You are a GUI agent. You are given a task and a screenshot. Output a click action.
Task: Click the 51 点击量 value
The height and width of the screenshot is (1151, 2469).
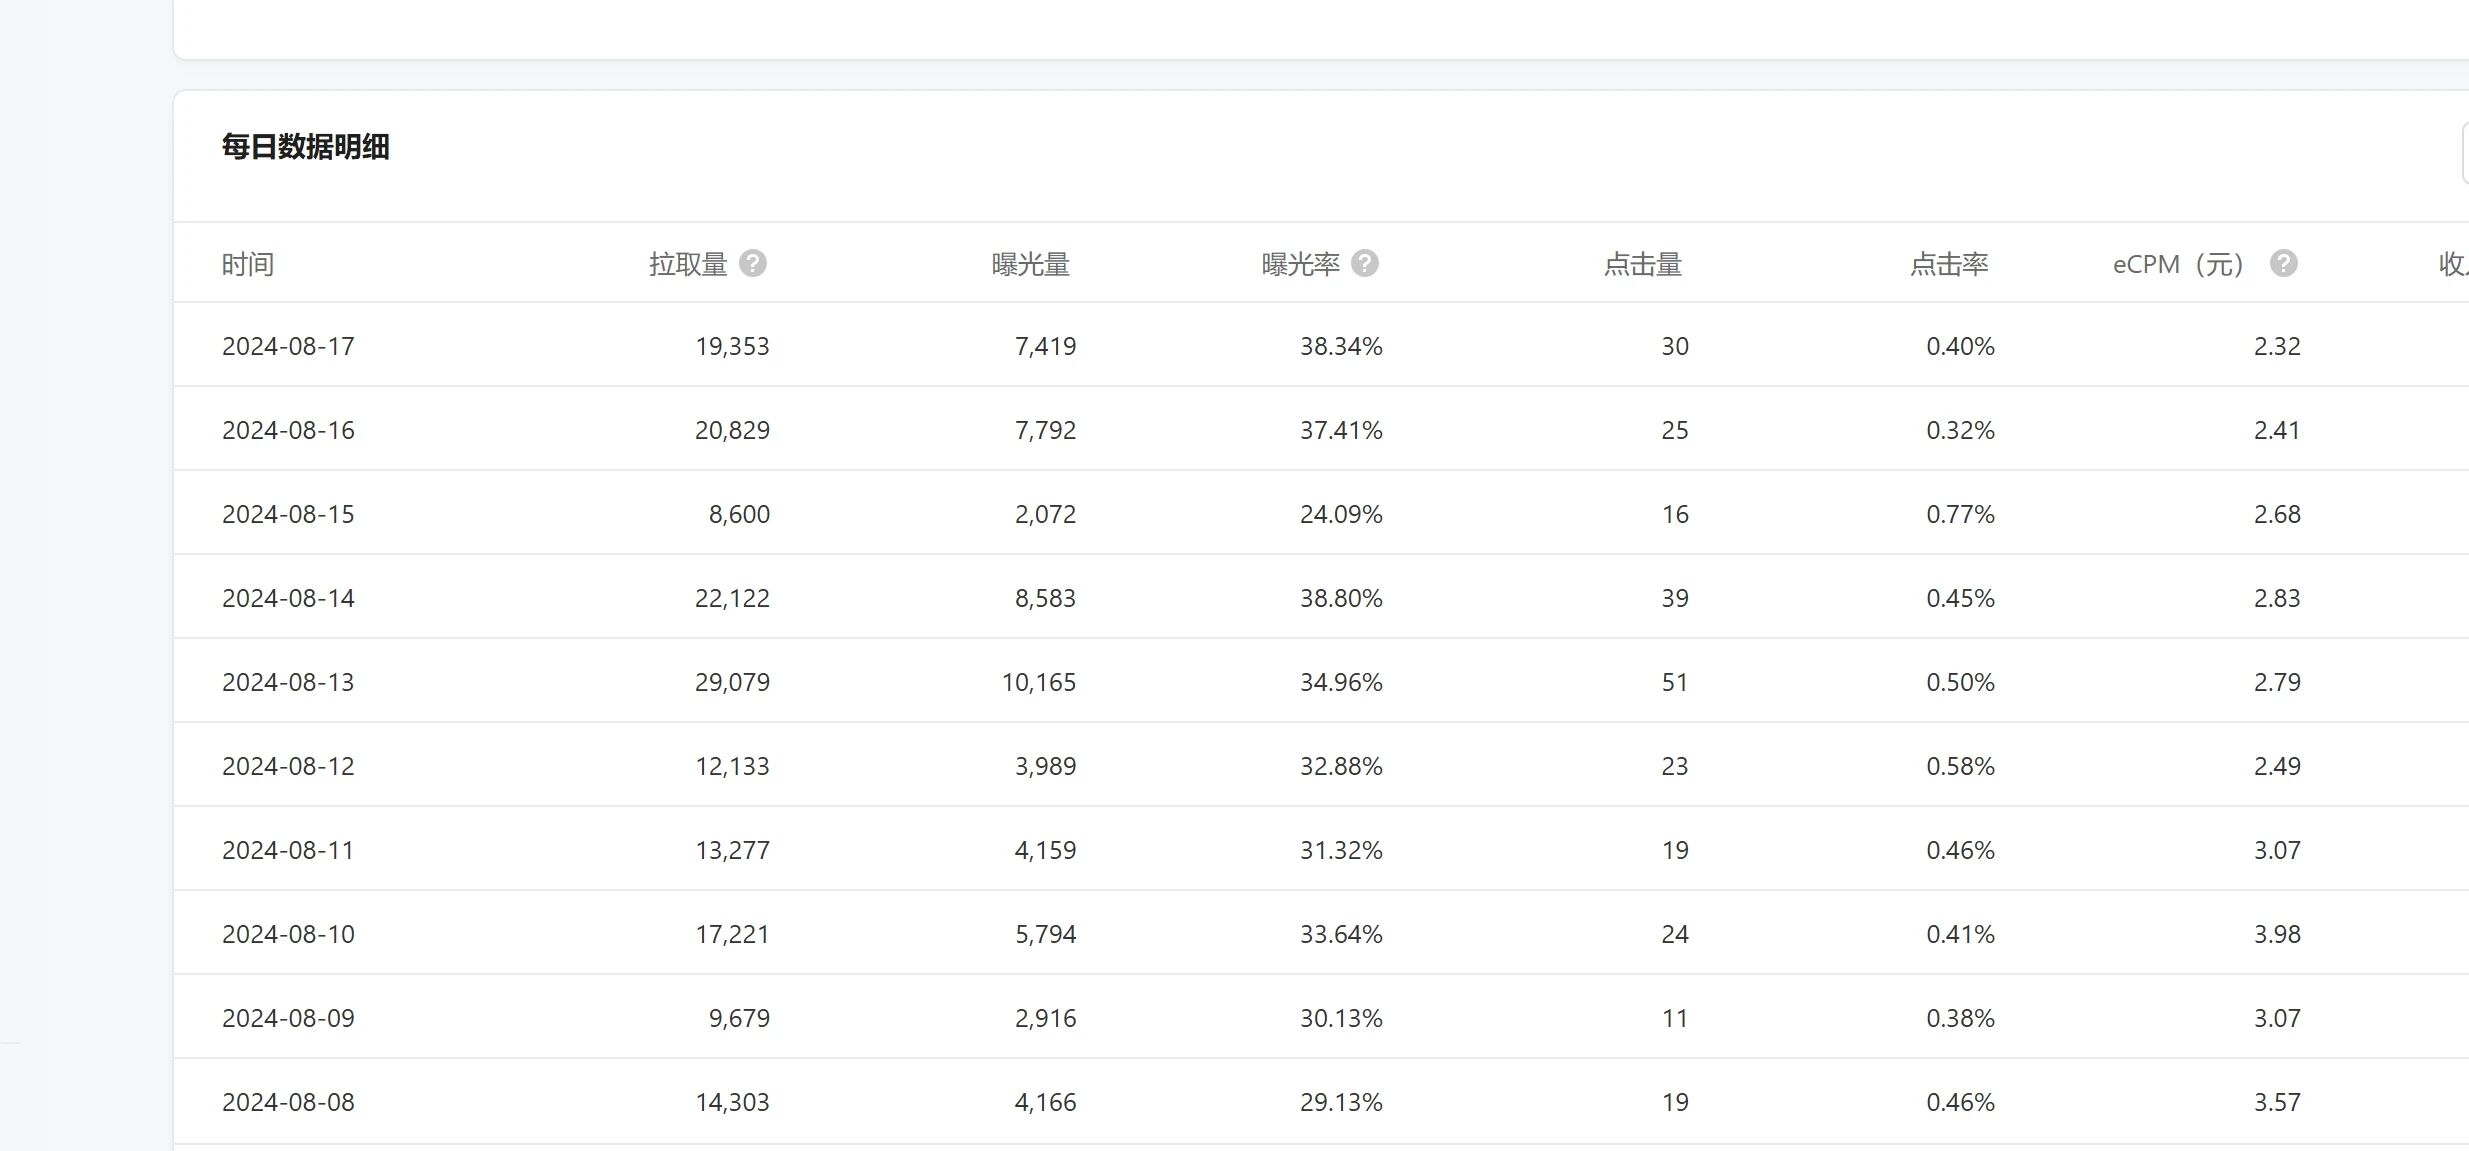click(1674, 682)
